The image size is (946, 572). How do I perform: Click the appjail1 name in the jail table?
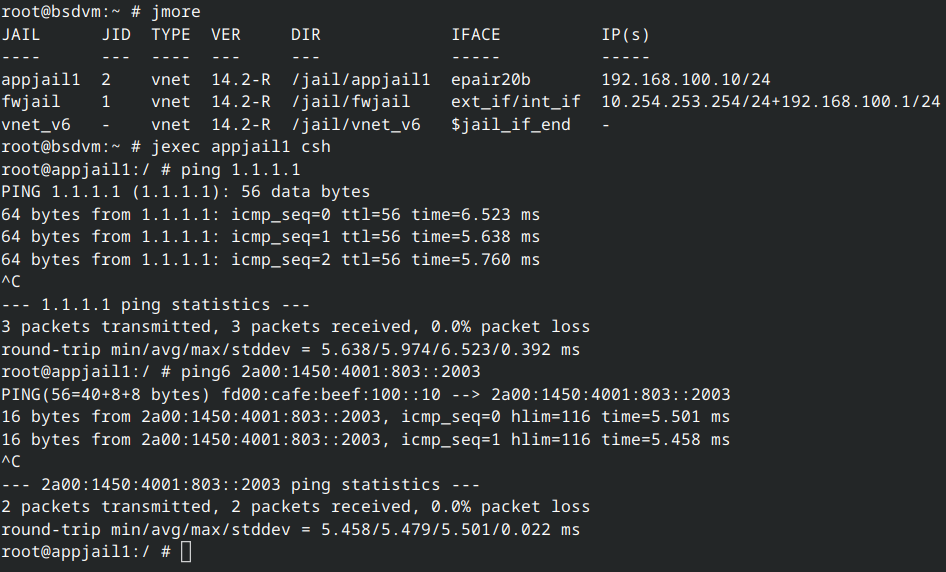[41, 80]
